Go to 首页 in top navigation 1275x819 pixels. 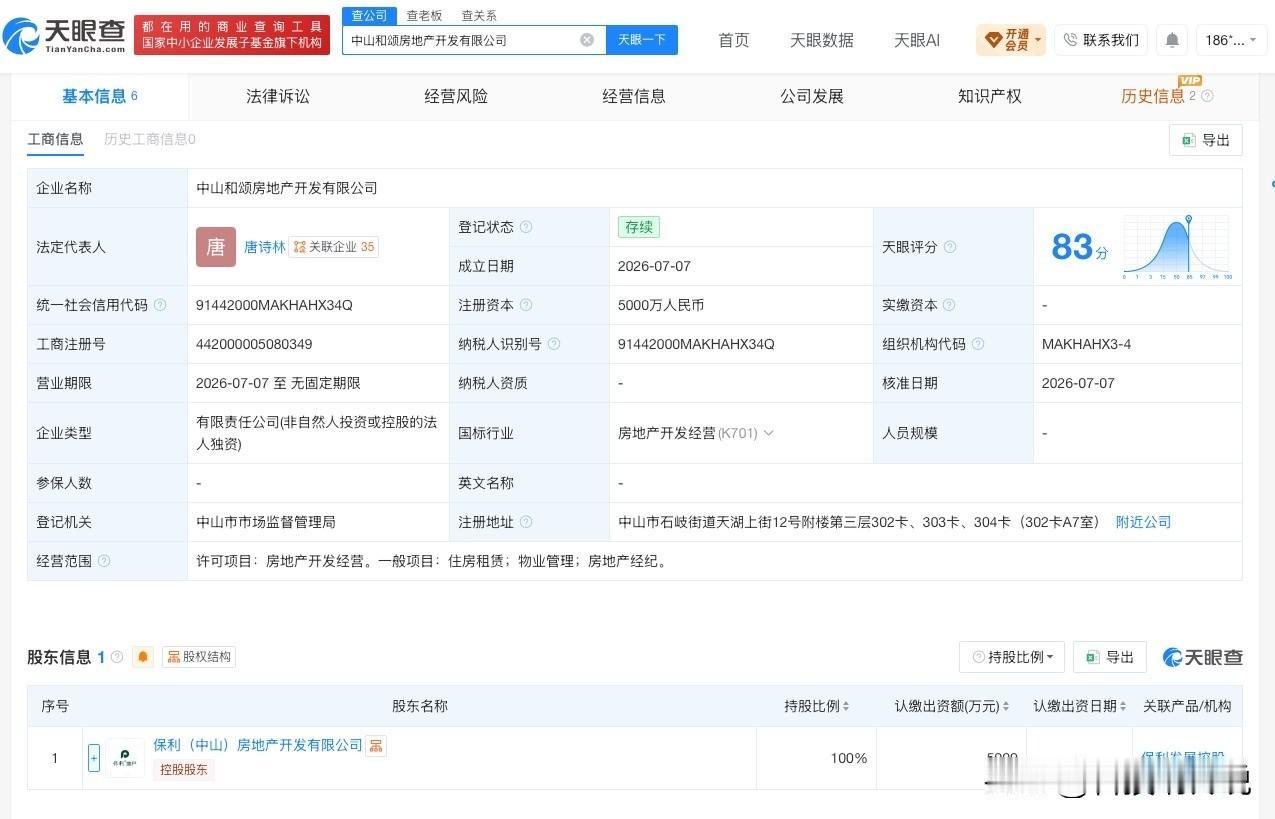[x=733, y=40]
